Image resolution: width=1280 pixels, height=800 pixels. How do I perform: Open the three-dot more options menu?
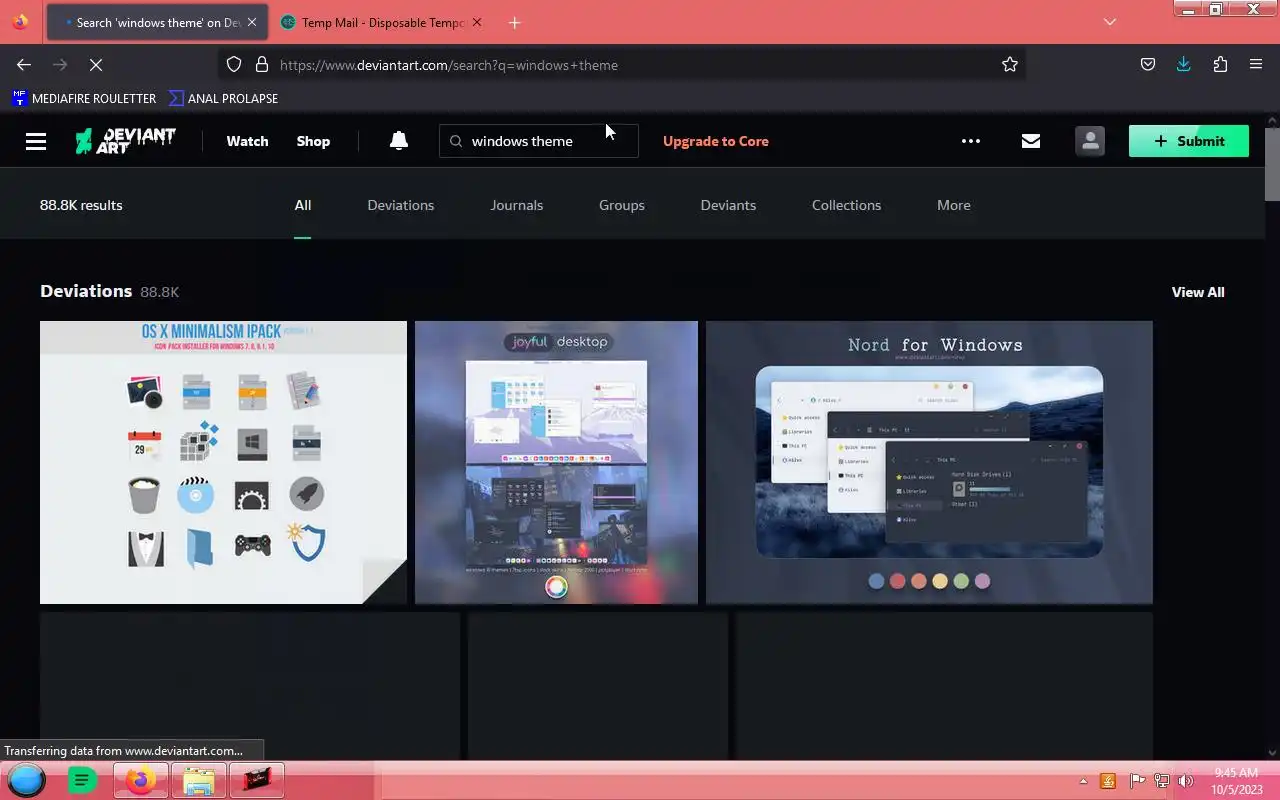click(970, 141)
